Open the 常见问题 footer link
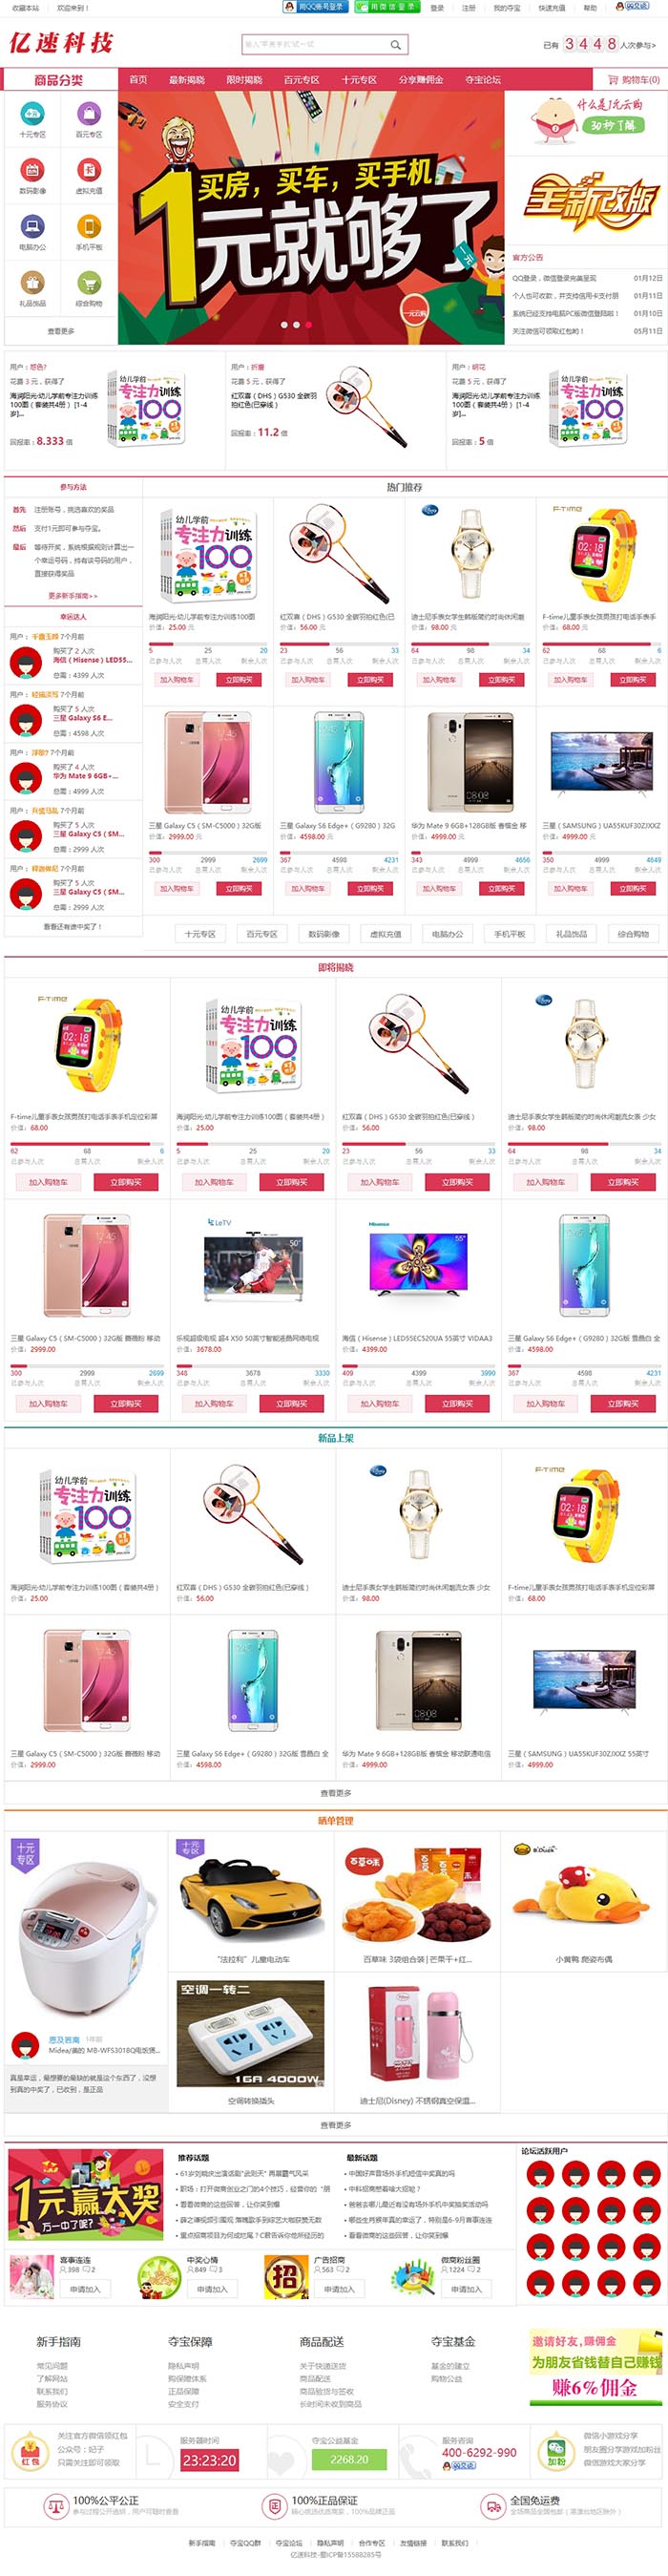Viewport: 668px width, 2576px height. [52, 2366]
